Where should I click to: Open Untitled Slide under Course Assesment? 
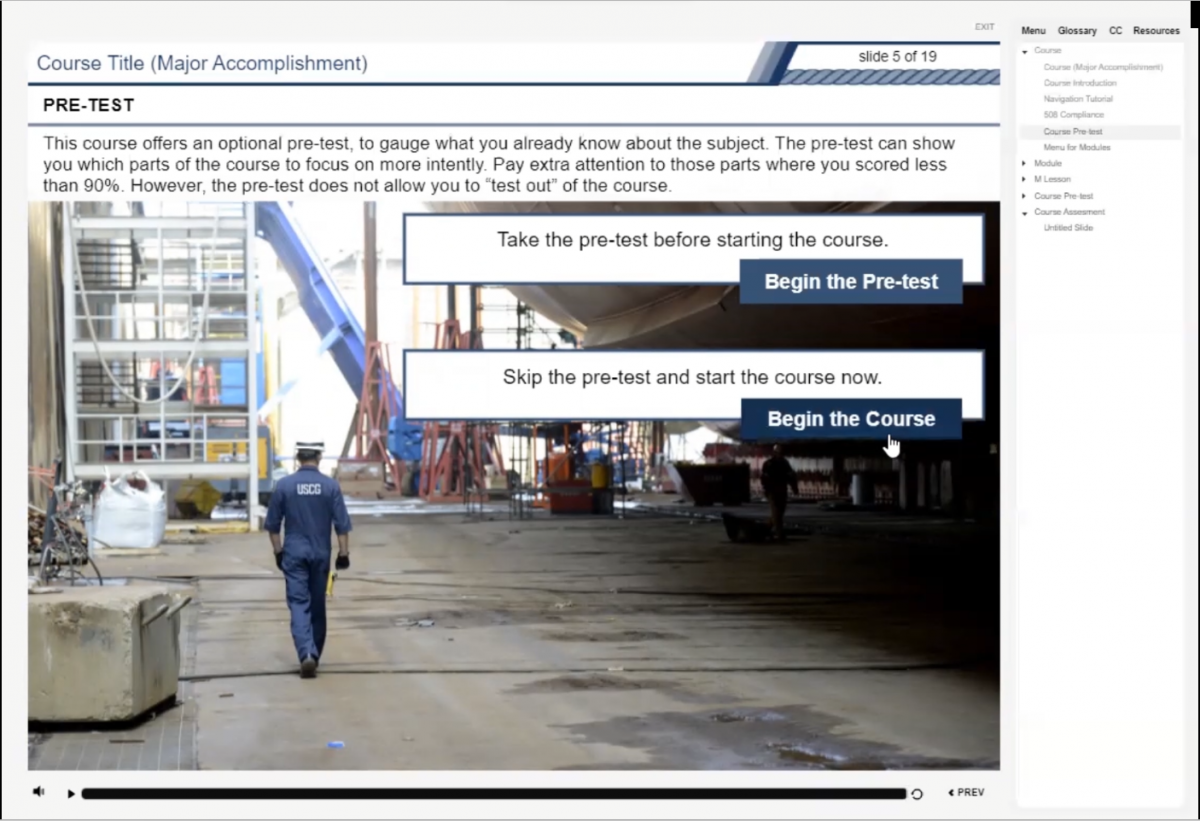click(1068, 228)
